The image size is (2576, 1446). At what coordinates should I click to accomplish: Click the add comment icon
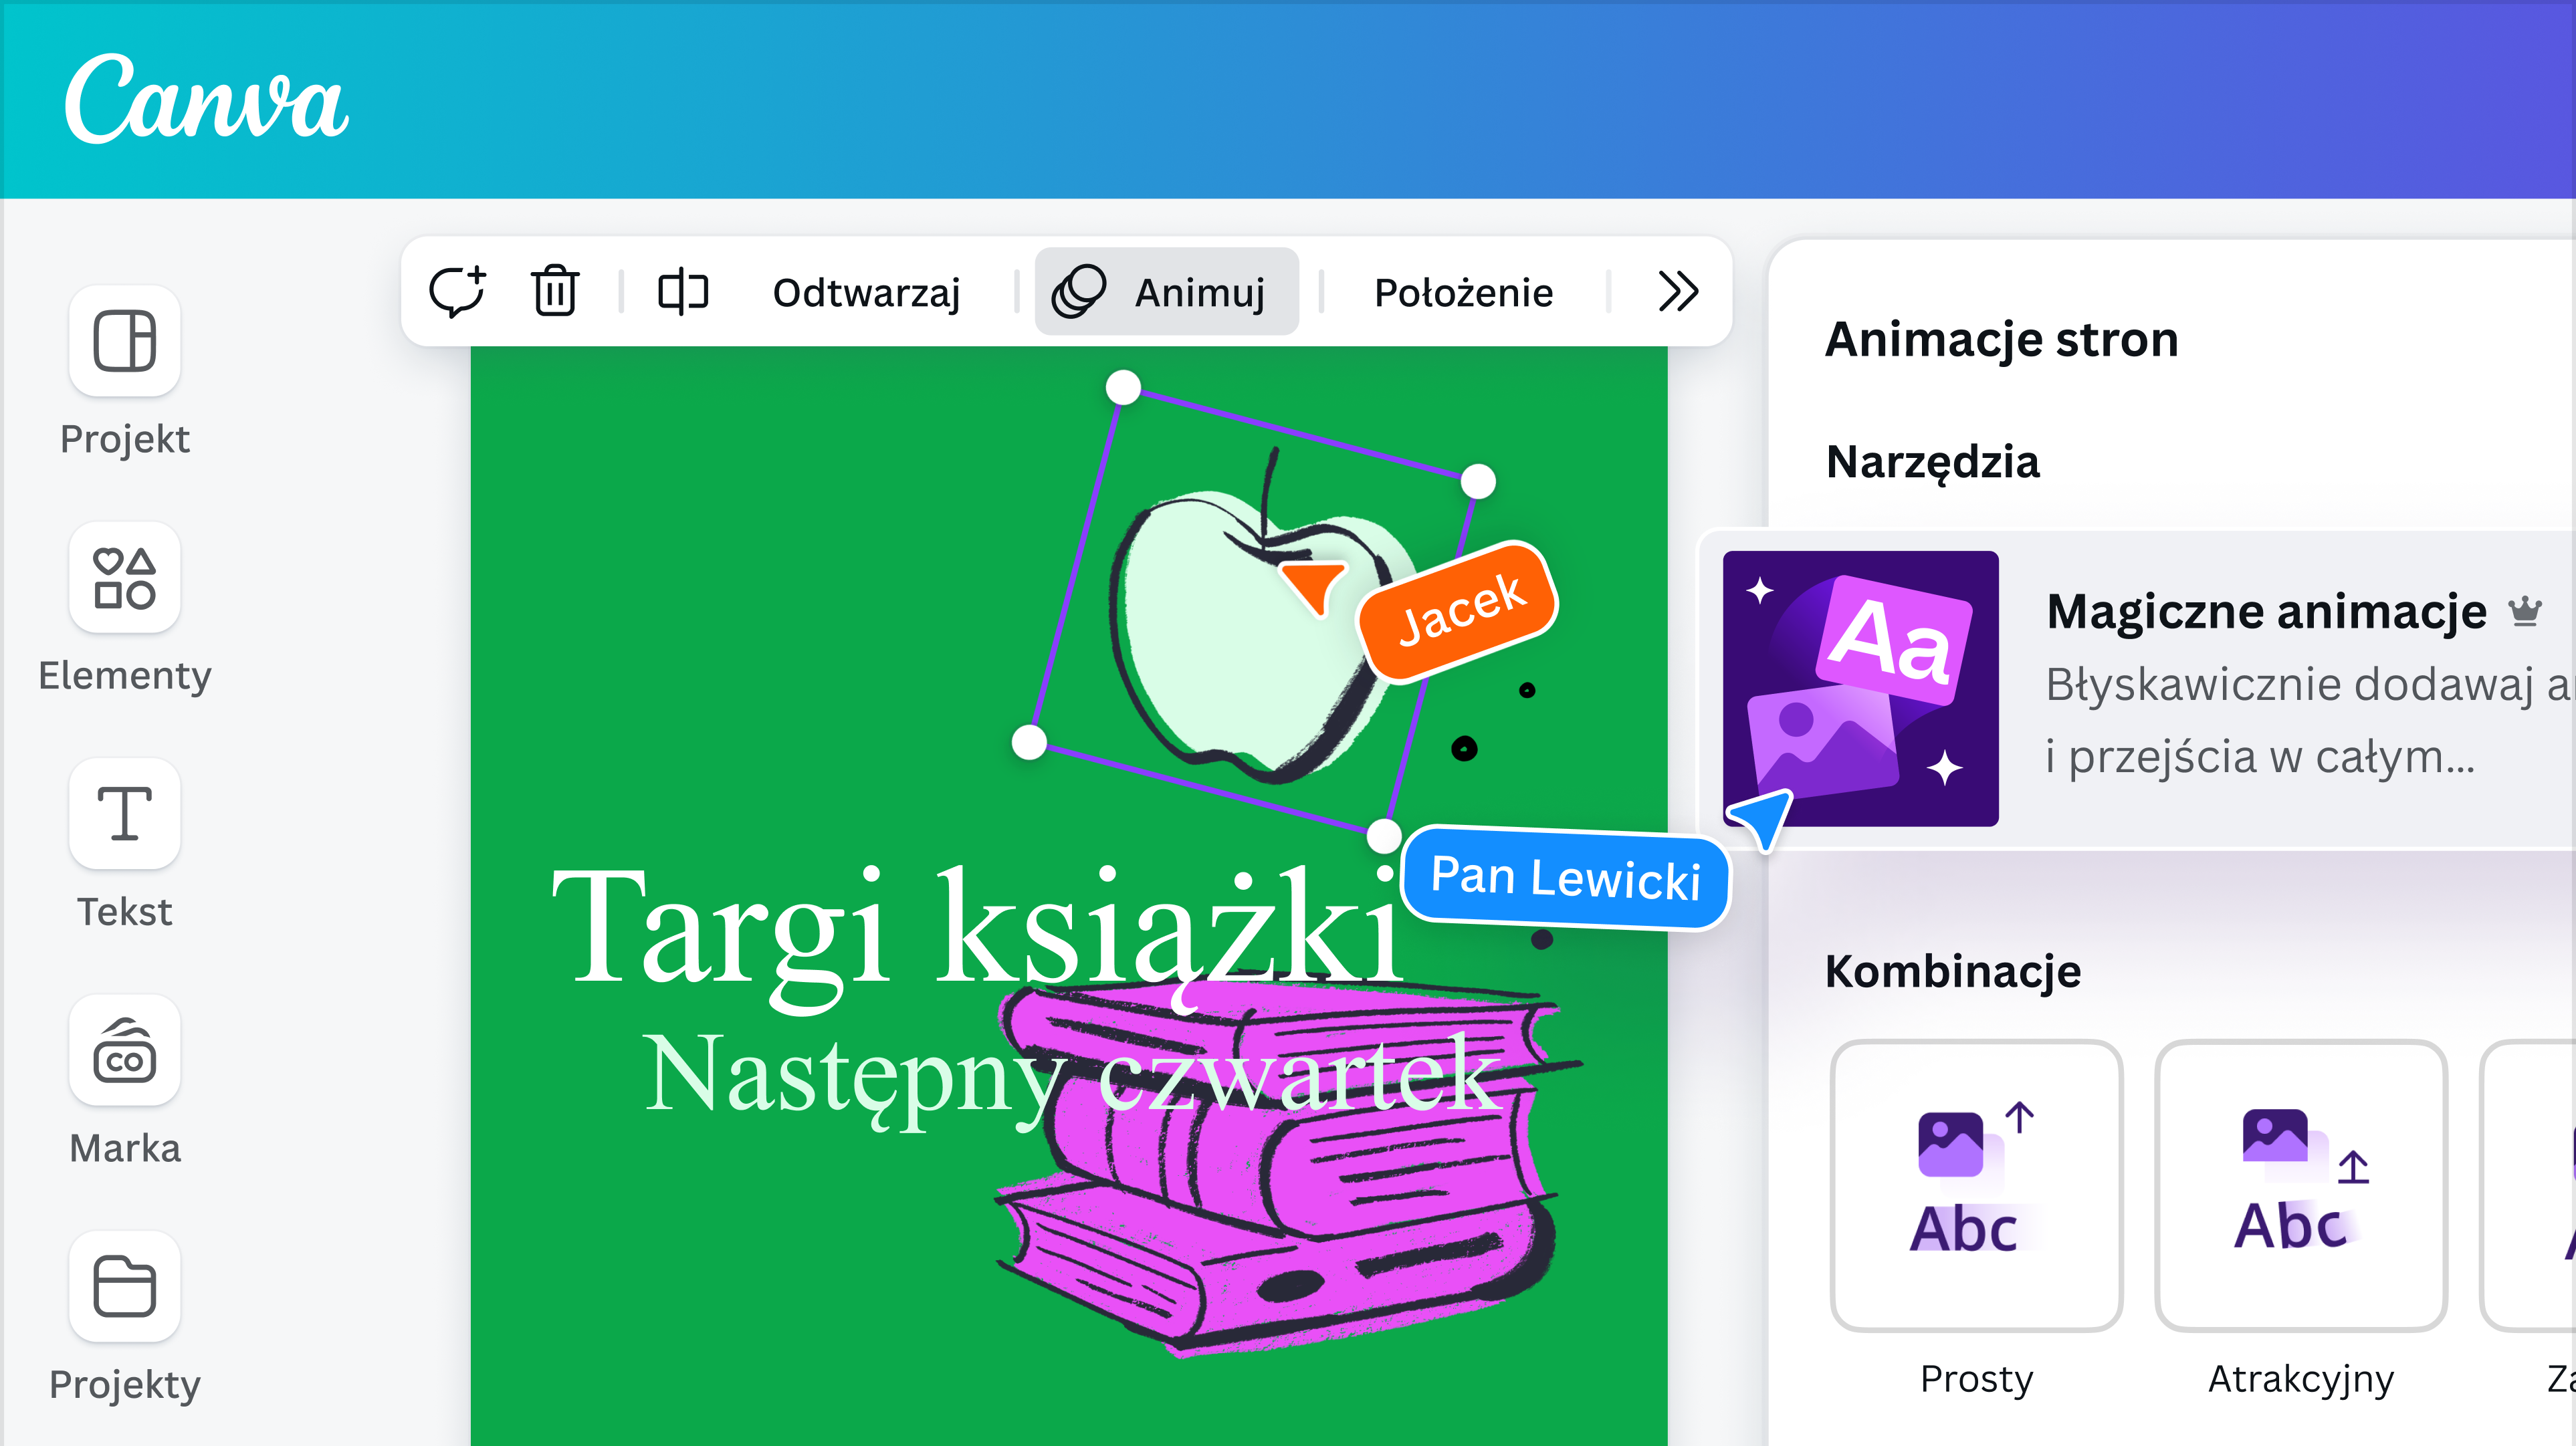[x=457, y=292]
